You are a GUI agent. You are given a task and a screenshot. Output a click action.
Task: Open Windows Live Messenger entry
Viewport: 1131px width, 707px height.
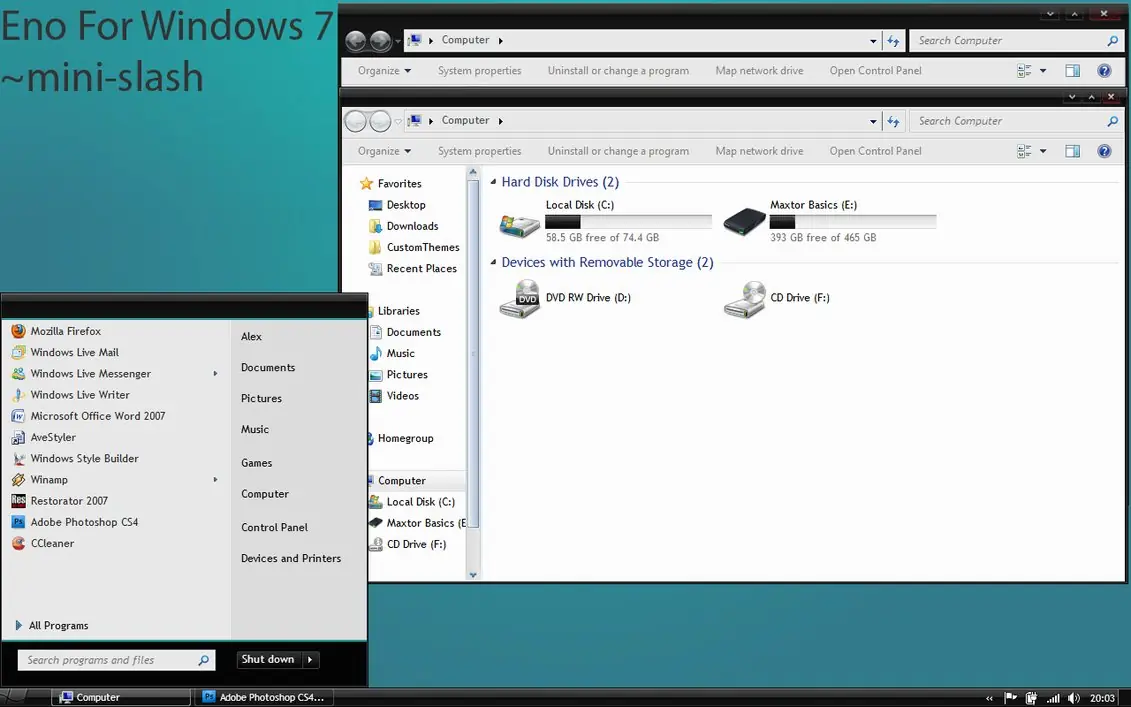(x=82, y=374)
